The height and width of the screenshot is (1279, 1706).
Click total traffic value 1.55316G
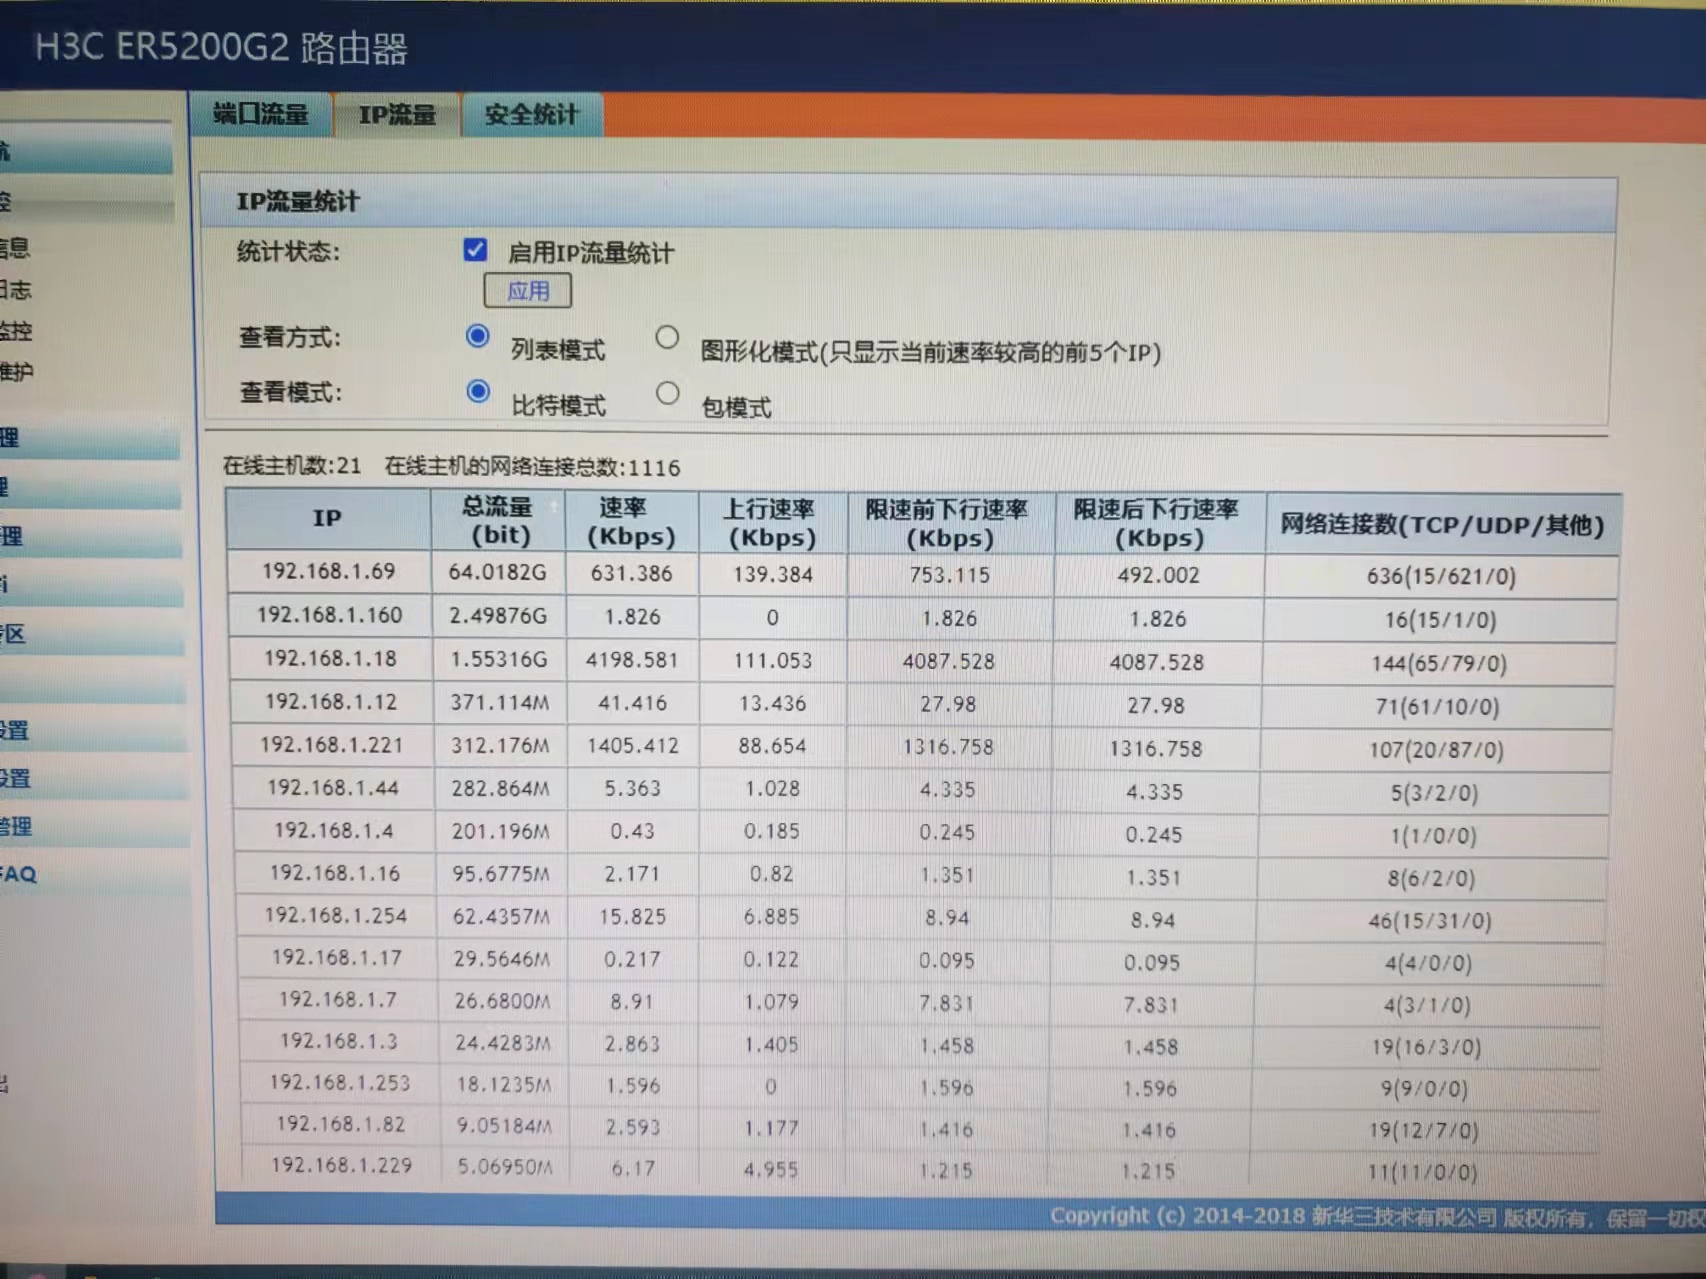pos(499,660)
